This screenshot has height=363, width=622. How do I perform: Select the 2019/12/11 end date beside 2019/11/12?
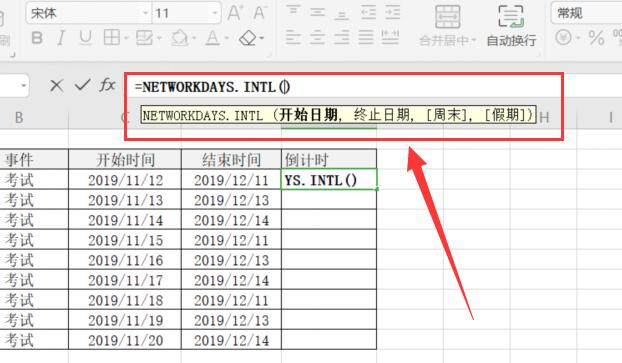[x=231, y=180]
